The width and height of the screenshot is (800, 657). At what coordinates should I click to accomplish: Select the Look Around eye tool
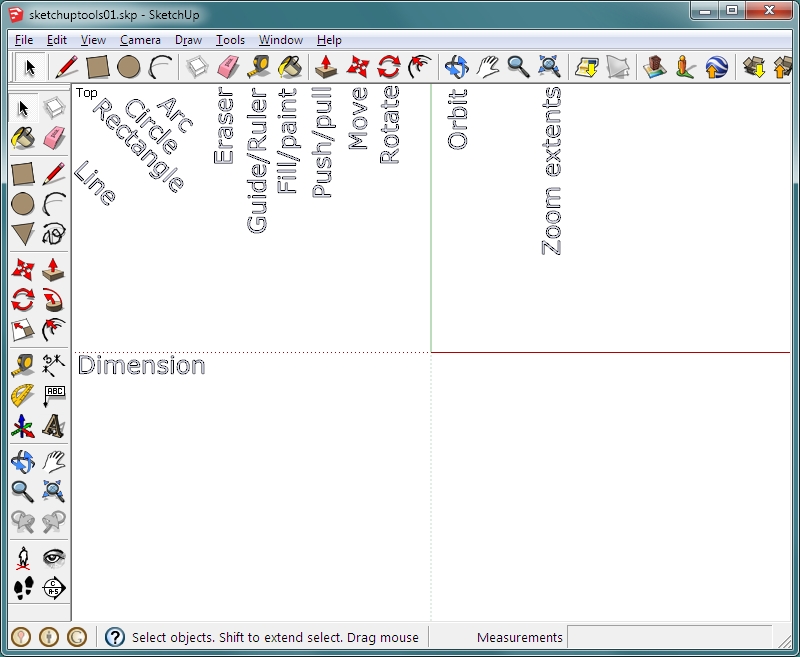(54, 558)
